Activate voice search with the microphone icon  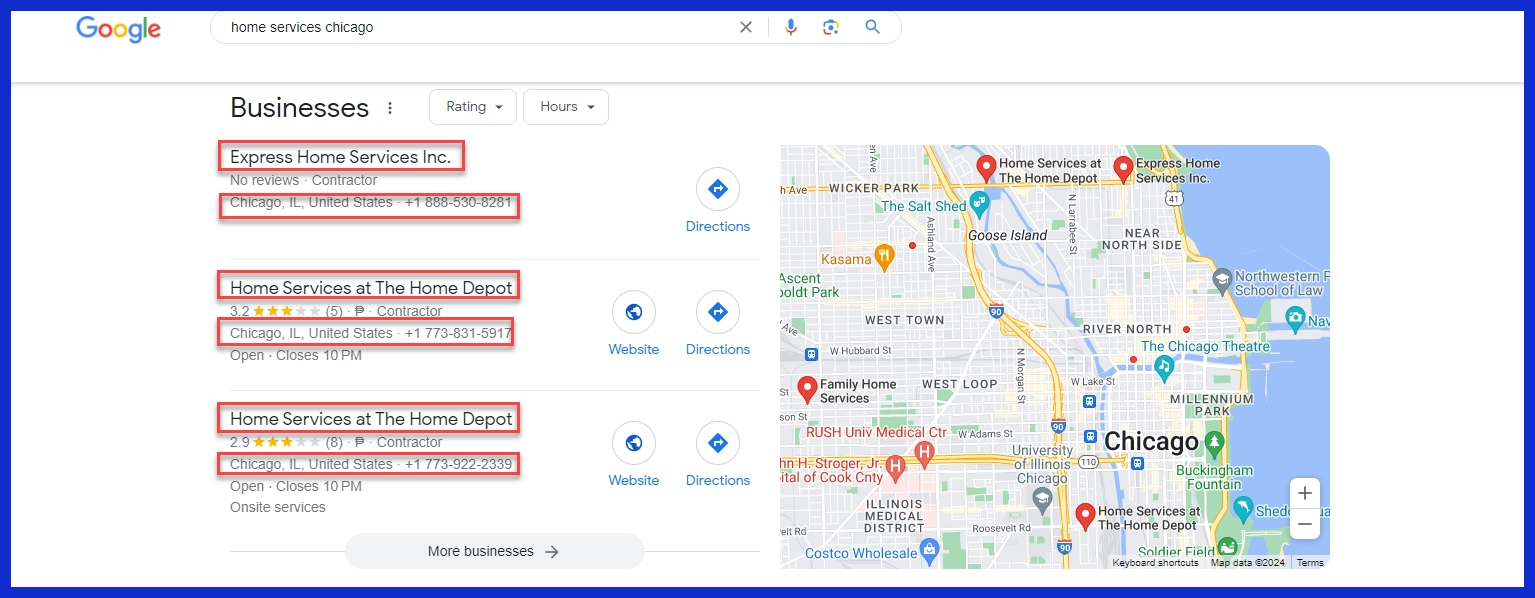click(791, 27)
